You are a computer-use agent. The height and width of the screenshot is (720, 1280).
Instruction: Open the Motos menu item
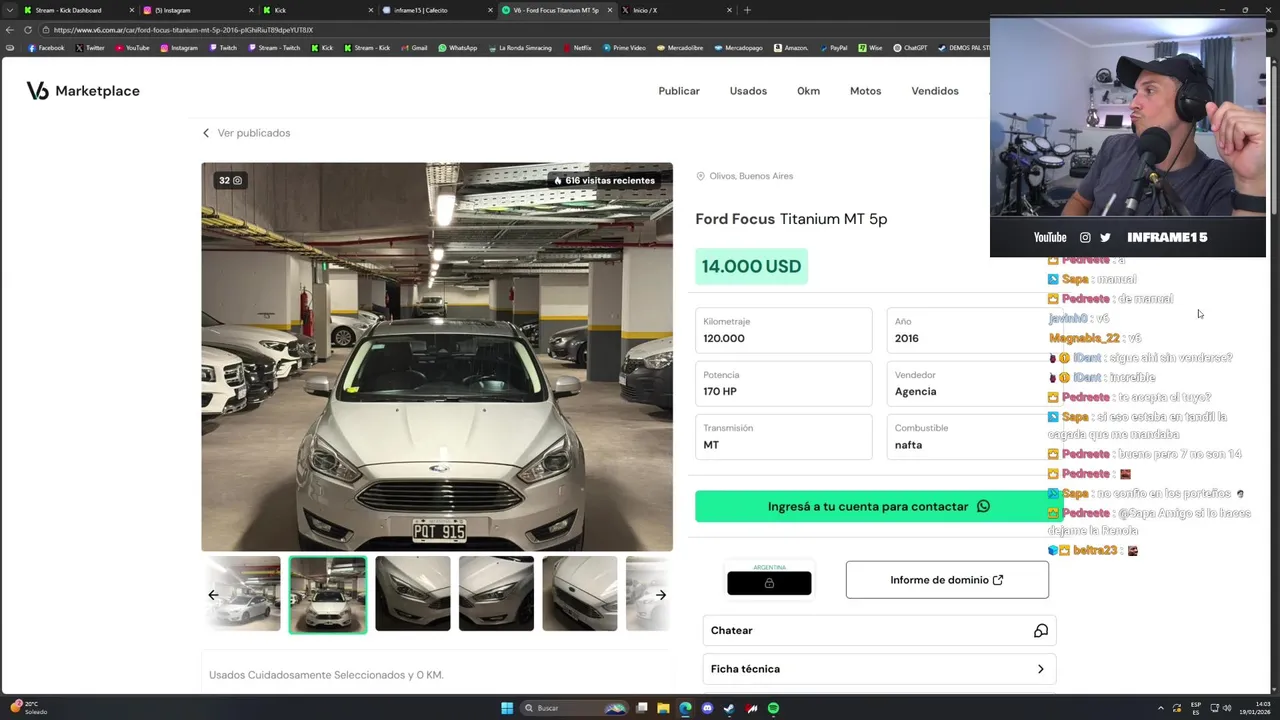pos(866,91)
